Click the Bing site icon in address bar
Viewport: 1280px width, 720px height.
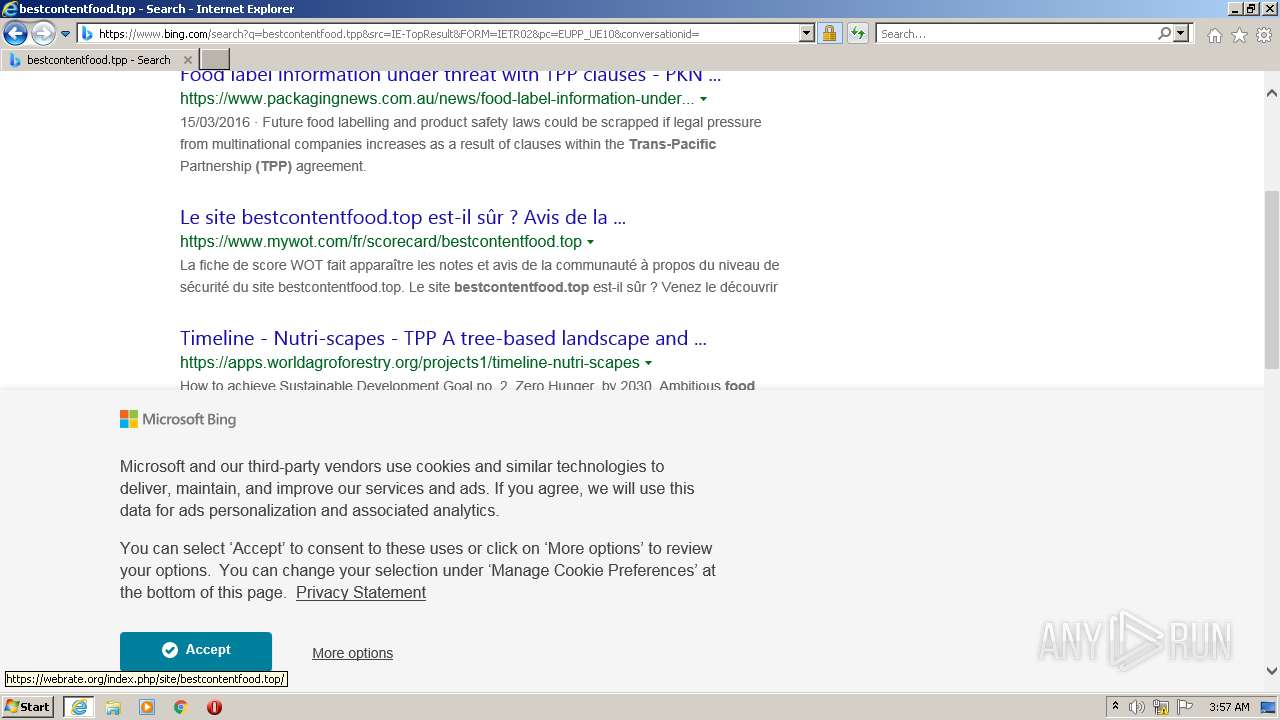pos(87,34)
